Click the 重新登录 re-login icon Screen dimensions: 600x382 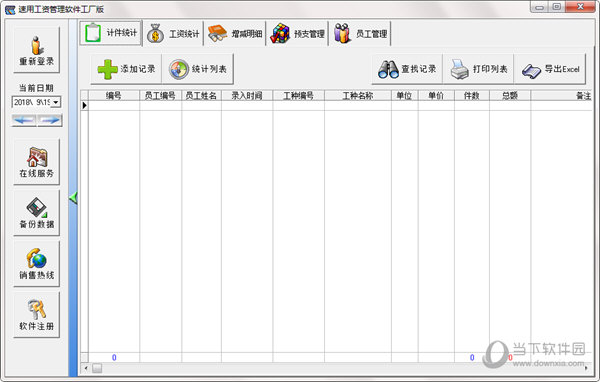[36, 50]
